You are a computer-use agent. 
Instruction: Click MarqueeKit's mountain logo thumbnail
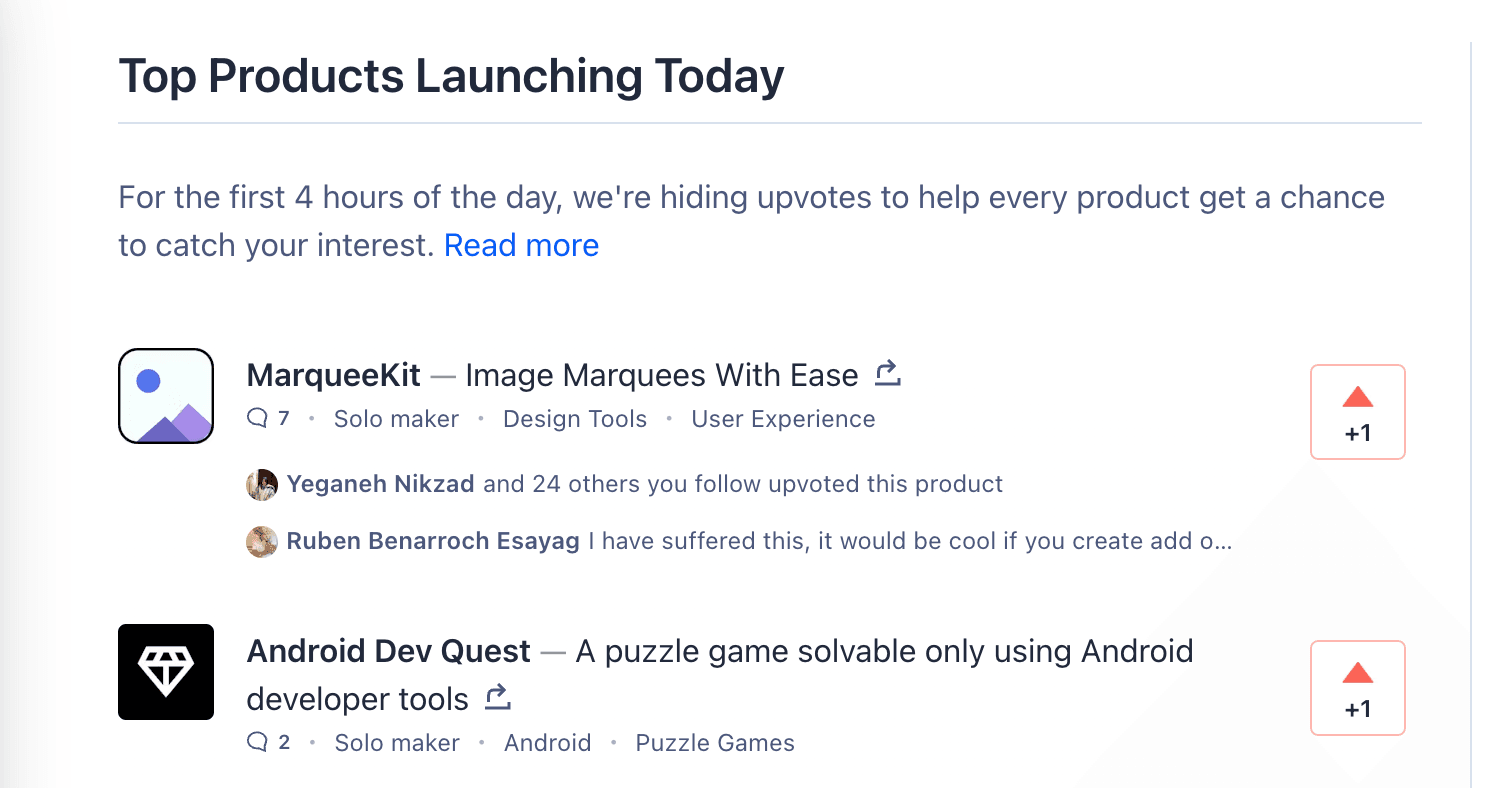166,396
